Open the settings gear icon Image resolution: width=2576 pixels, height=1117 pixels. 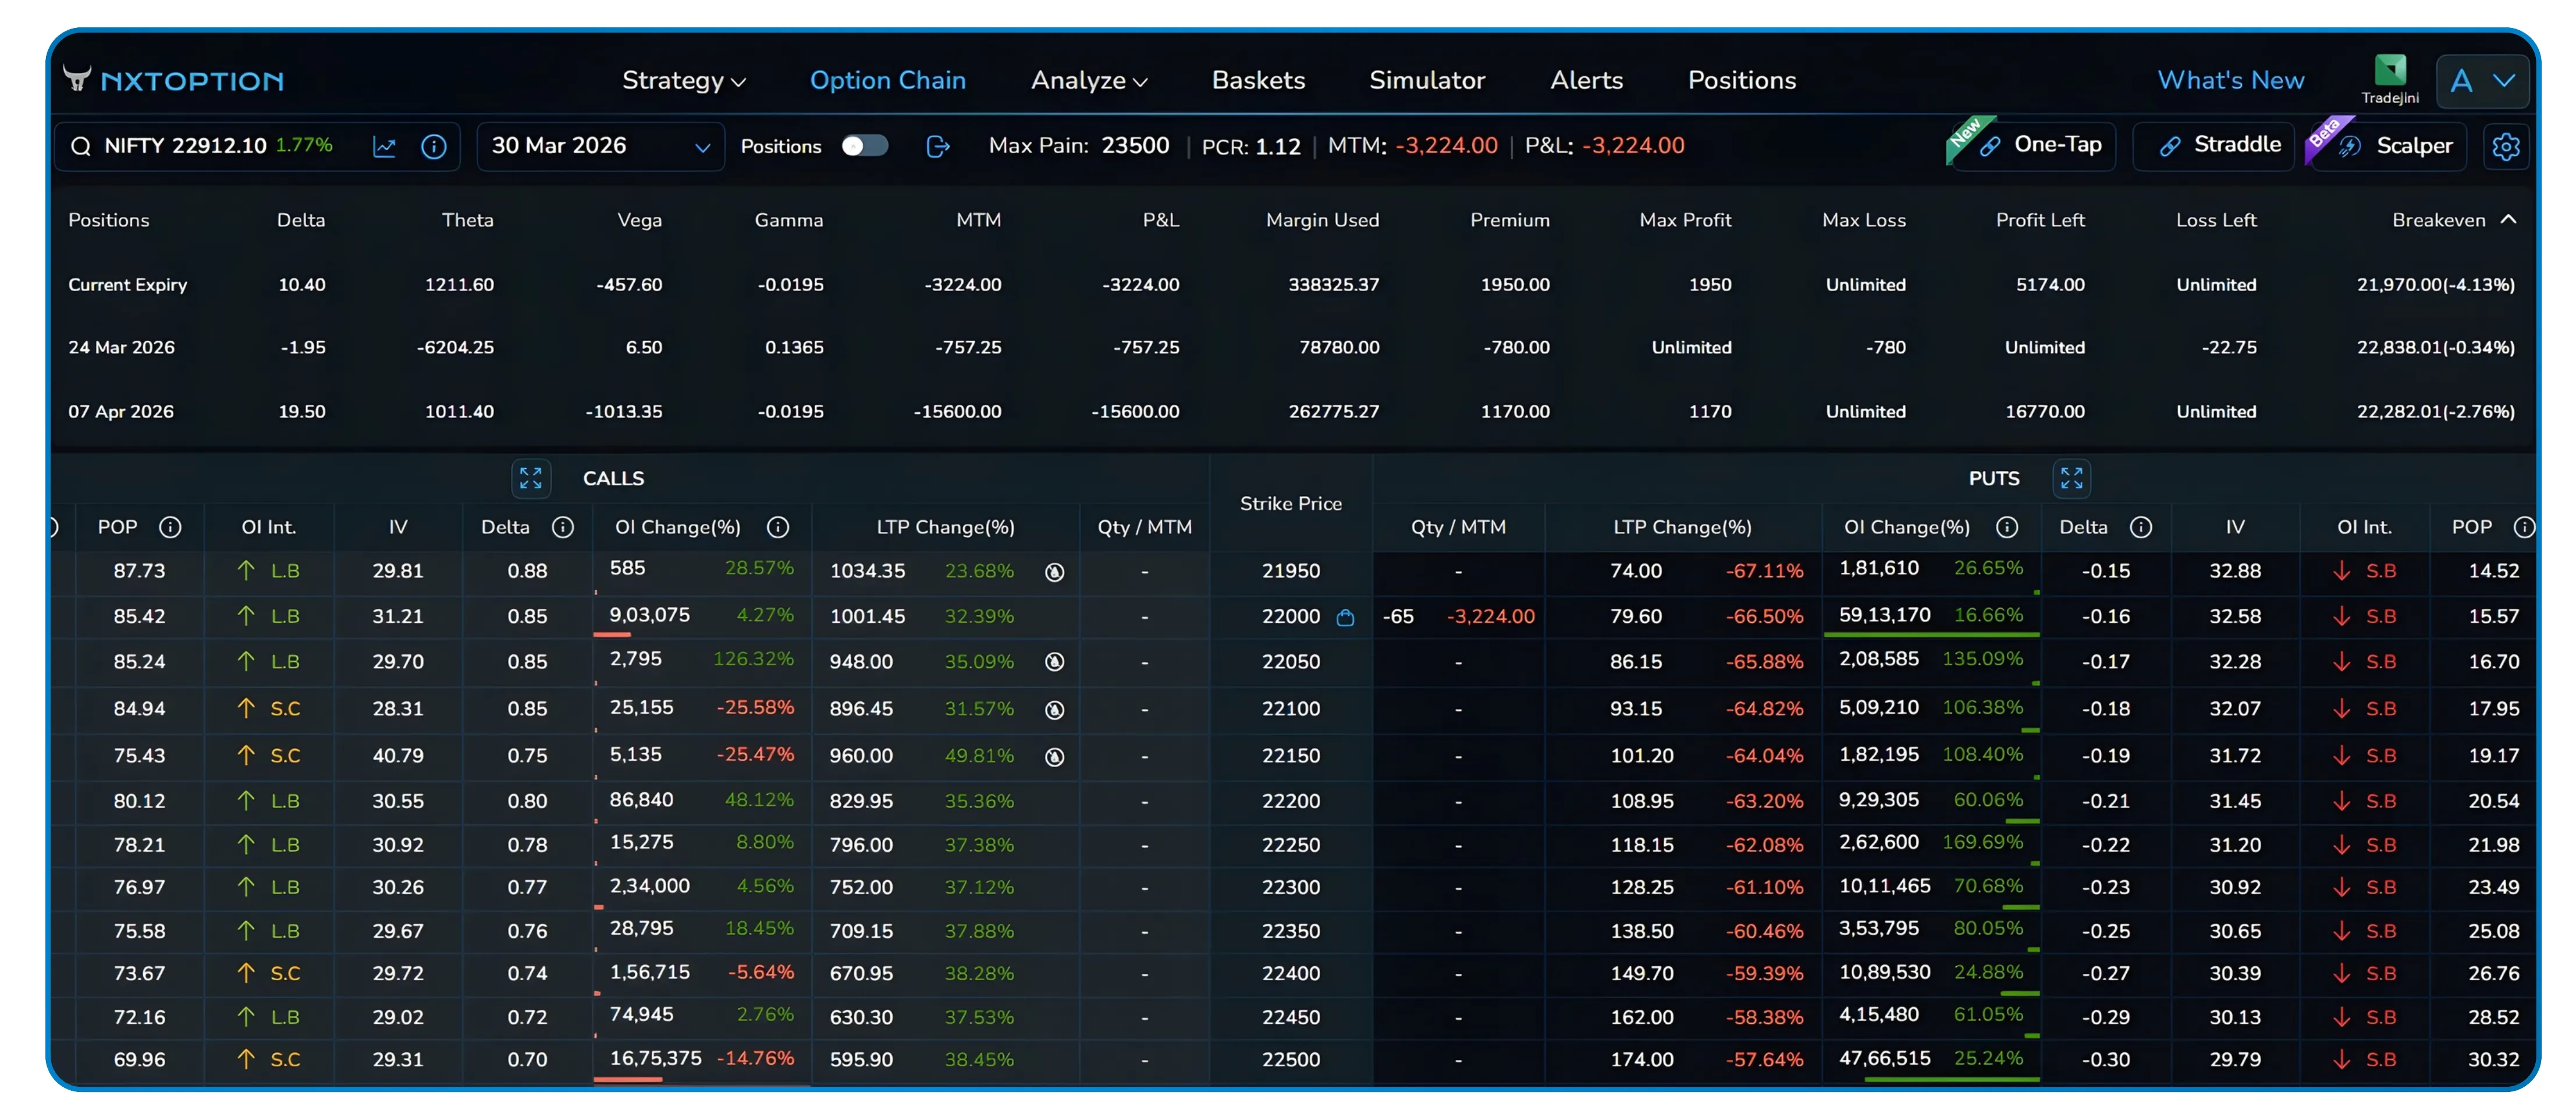coord(2507,146)
